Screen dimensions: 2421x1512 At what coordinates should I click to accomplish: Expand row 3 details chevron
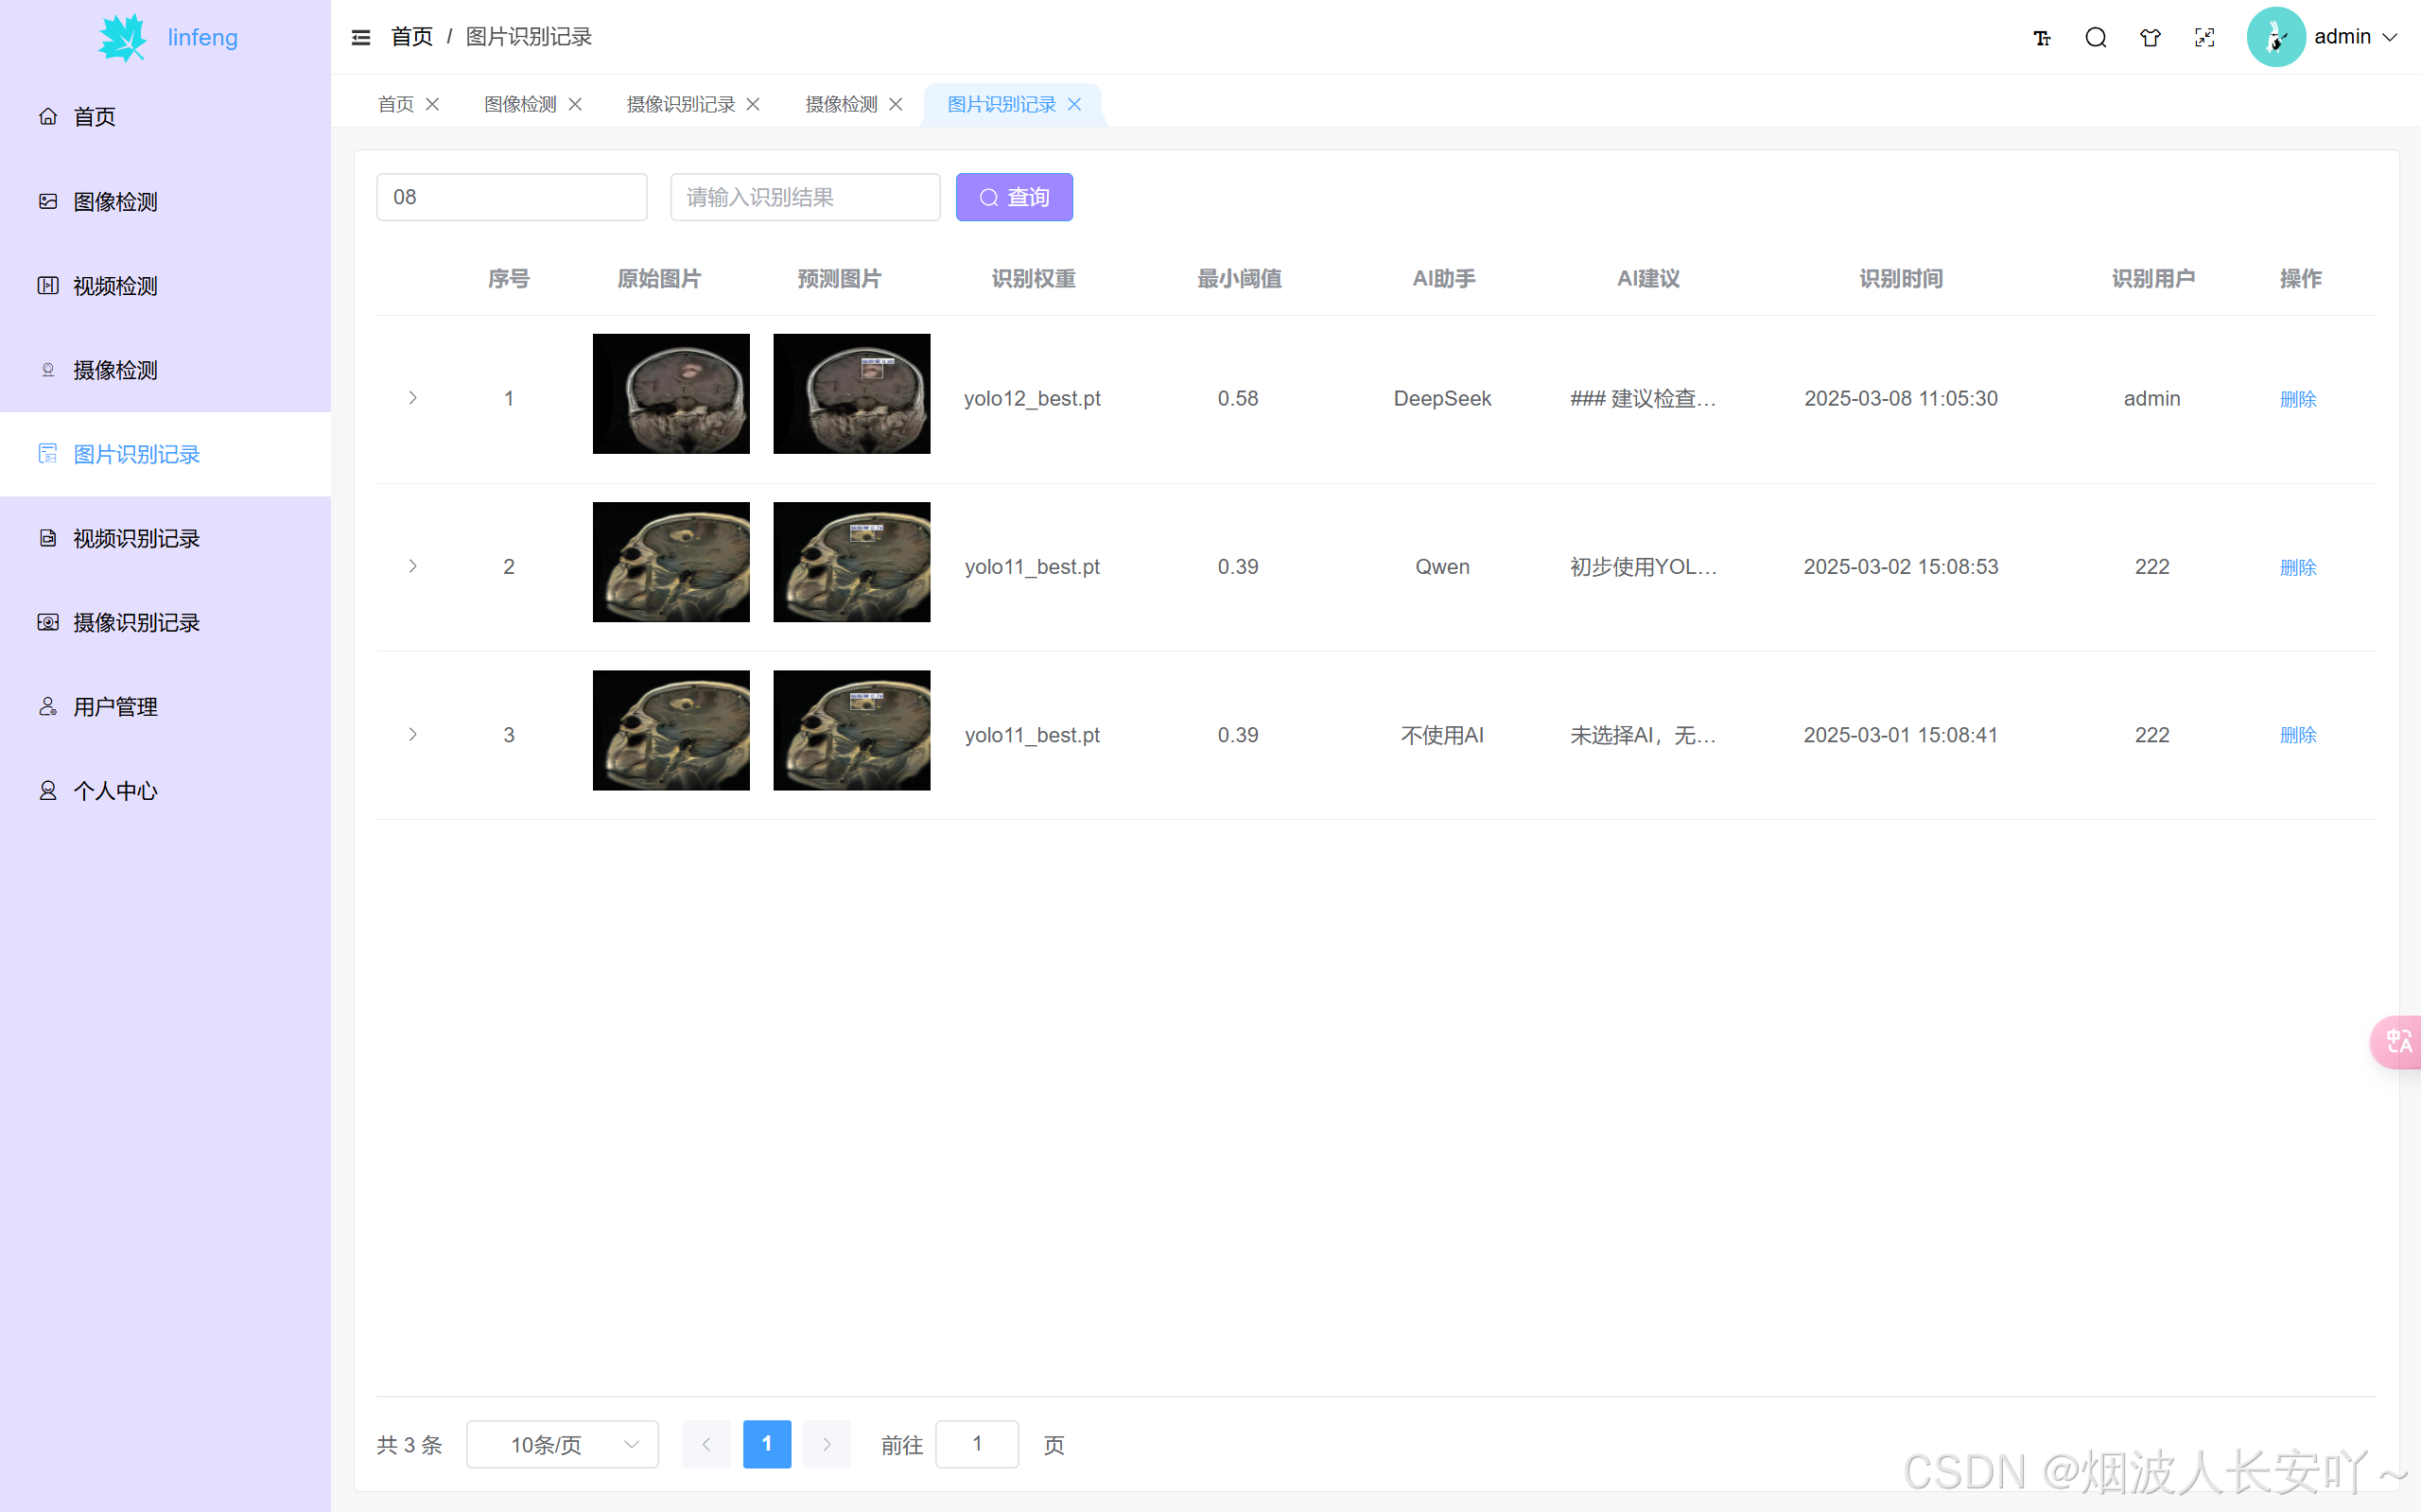[x=412, y=735]
